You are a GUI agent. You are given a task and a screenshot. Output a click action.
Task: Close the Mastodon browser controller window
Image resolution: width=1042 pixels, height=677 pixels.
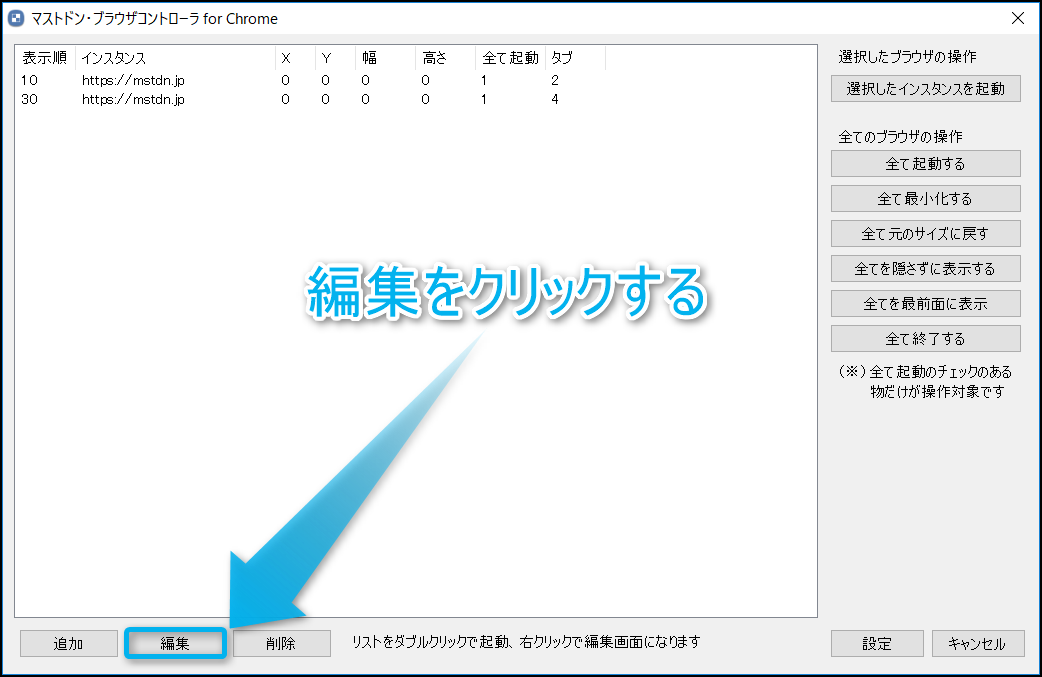coord(1018,18)
